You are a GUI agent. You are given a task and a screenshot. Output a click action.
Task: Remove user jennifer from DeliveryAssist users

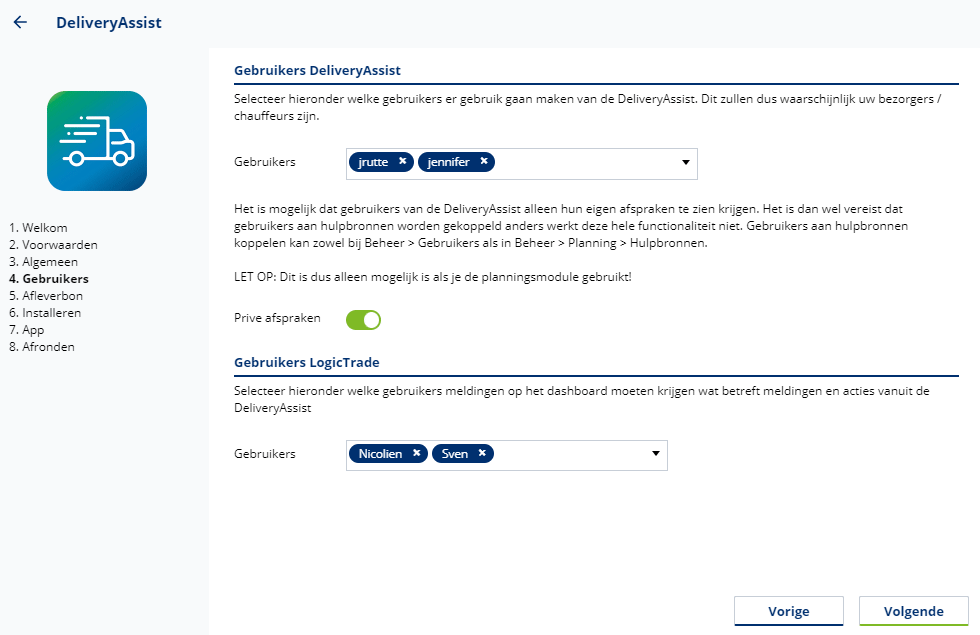pyautogui.click(x=484, y=161)
